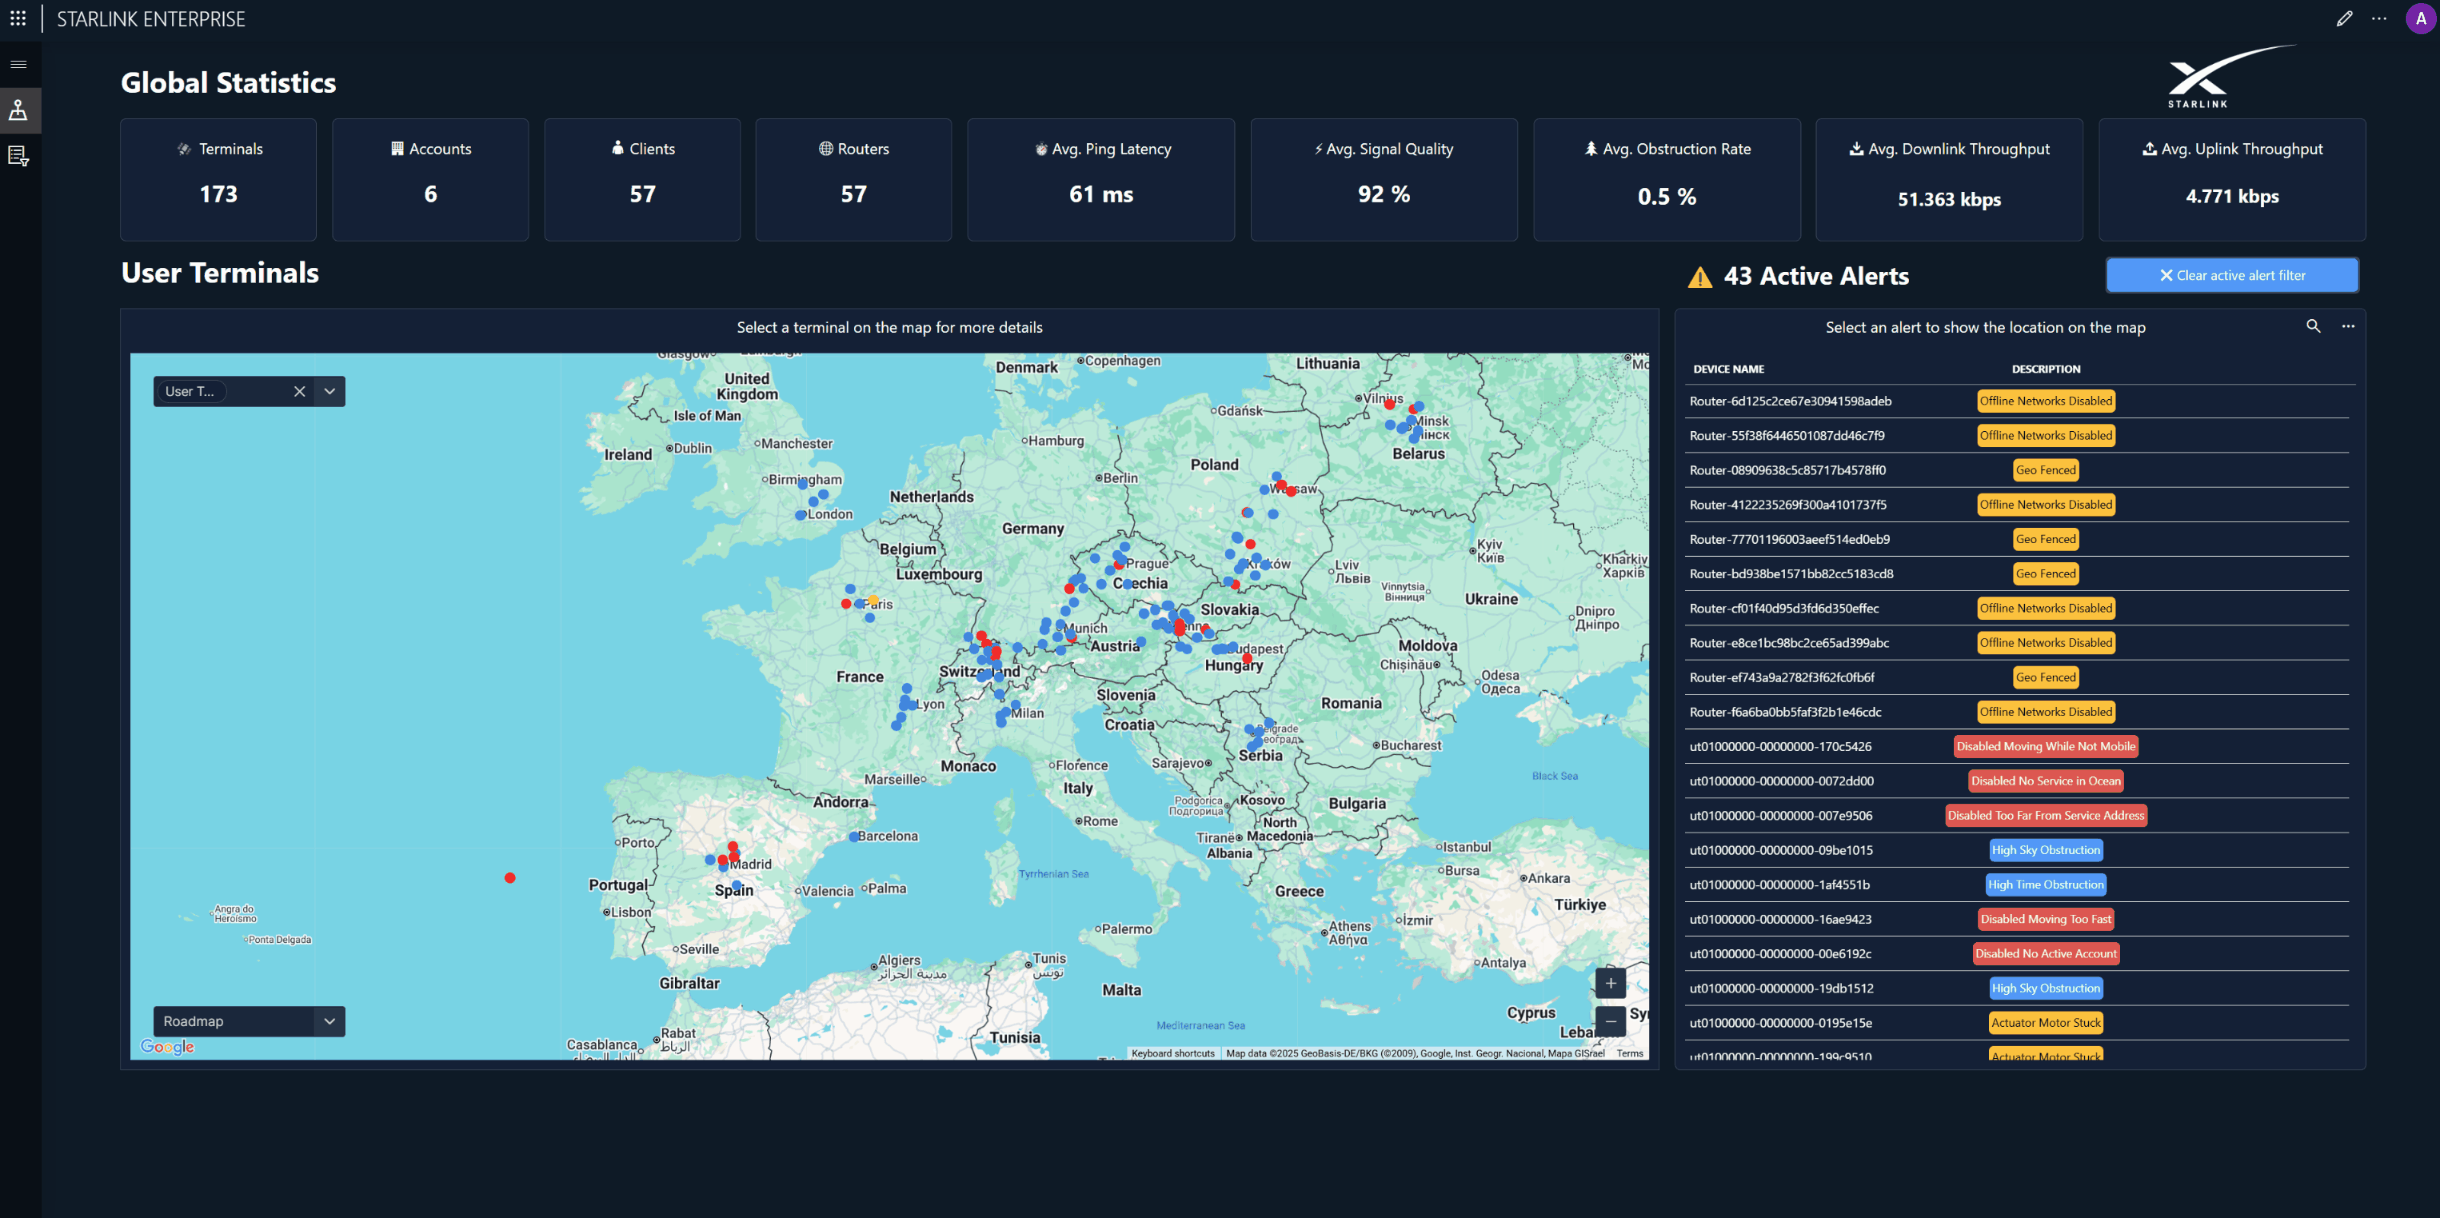Click the orange terminal dot near Paris
The height and width of the screenshot is (1218, 2440).
(x=873, y=600)
